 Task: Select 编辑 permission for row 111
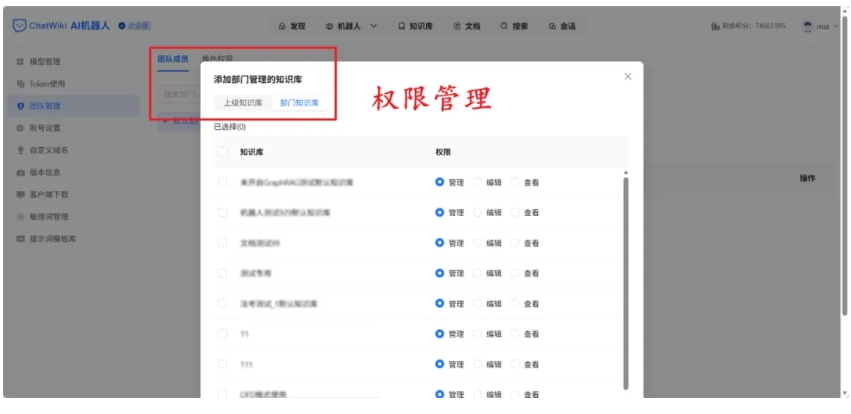coord(478,365)
